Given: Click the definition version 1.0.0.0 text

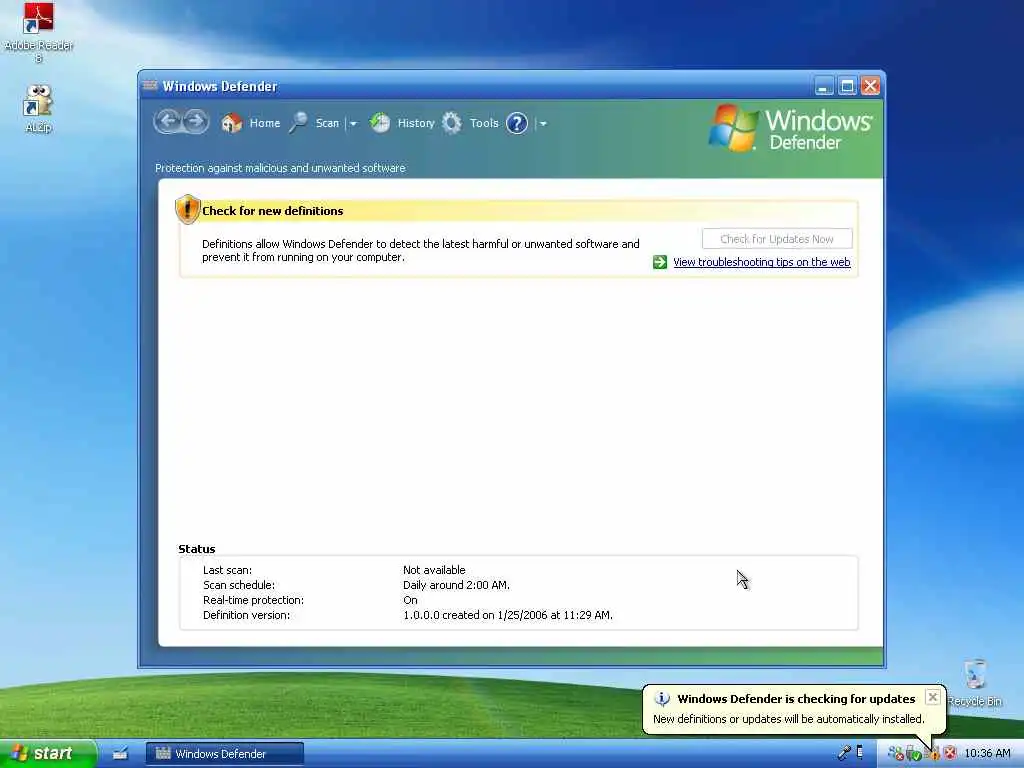Looking at the screenshot, I should point(507,615).
